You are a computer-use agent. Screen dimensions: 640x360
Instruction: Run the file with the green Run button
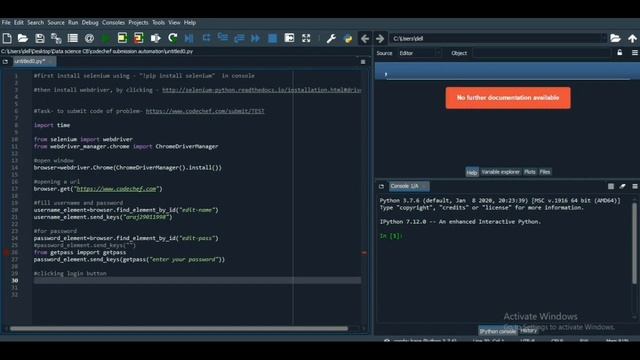tap(106, 38)
